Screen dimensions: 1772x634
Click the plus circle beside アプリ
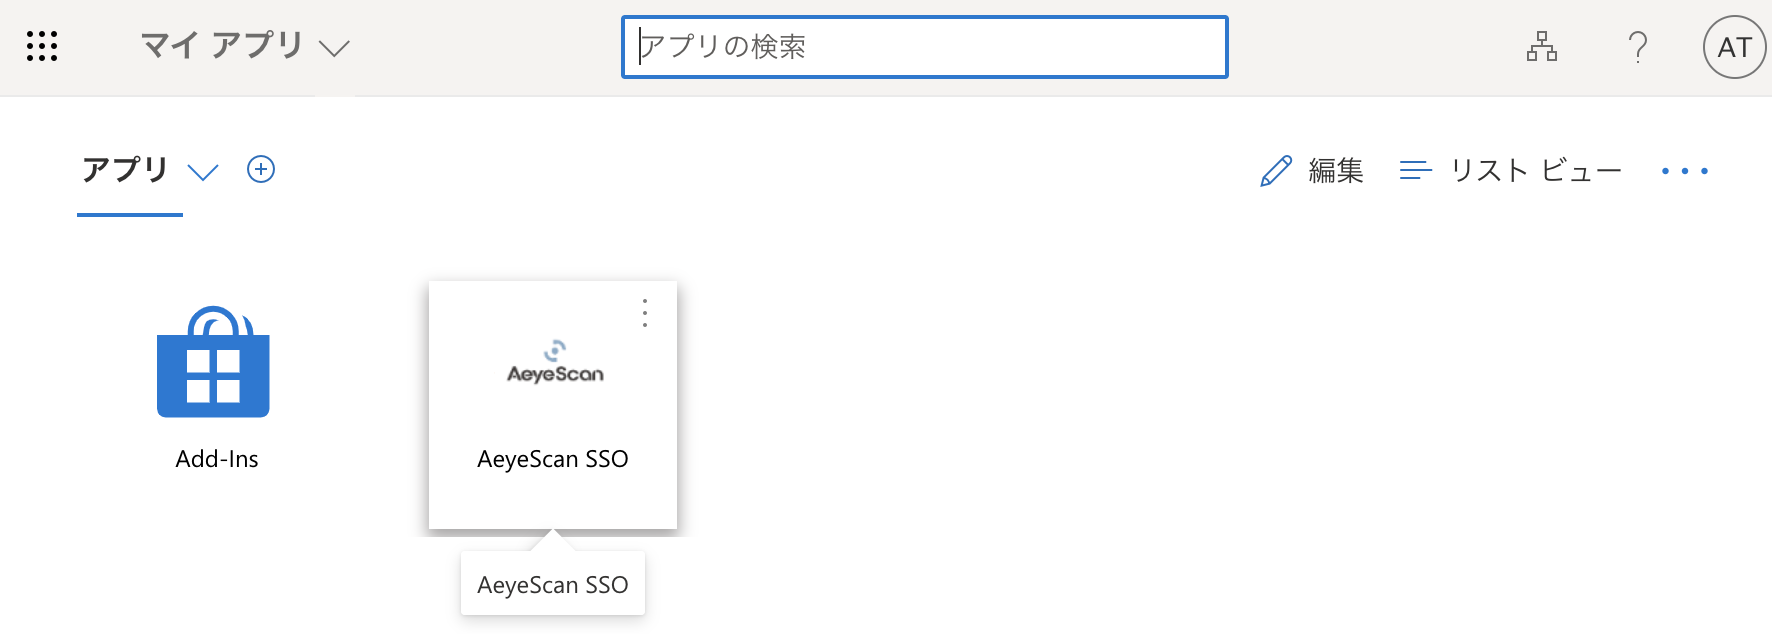(x=261, y=169)
